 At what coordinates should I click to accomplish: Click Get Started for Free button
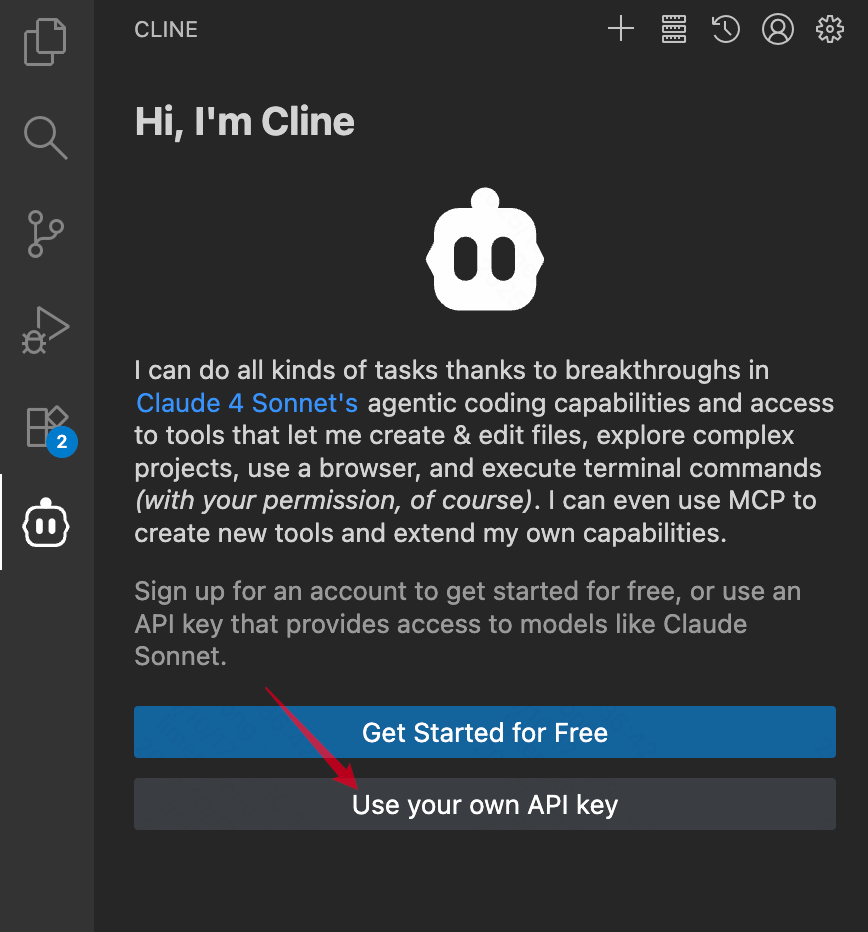tap(485, 732)
